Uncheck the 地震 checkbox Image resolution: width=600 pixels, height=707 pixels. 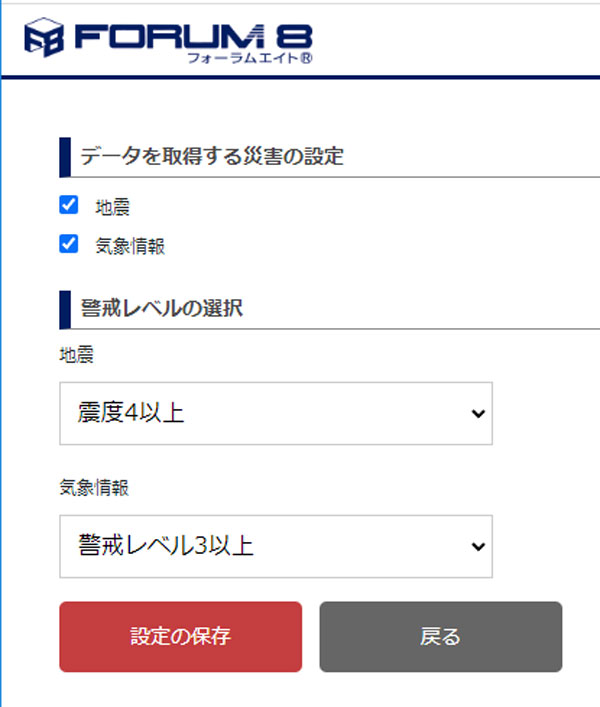(69, 205)
